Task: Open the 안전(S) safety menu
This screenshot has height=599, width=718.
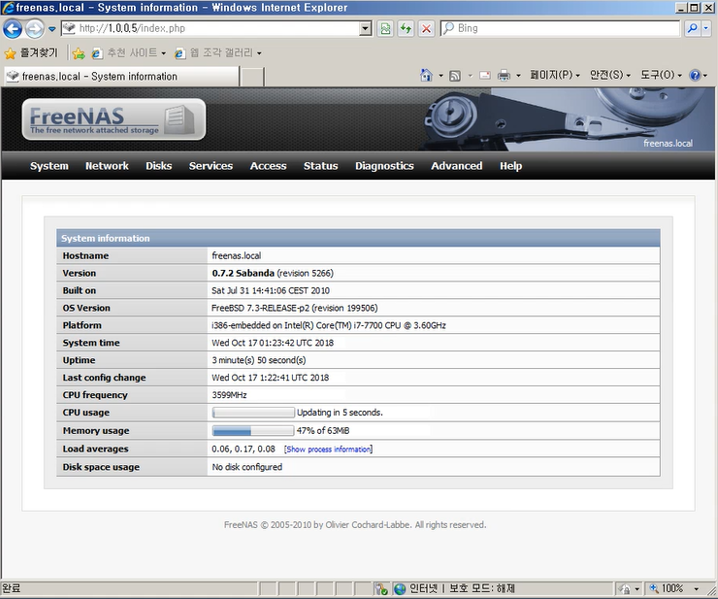Action: [610, 75]
